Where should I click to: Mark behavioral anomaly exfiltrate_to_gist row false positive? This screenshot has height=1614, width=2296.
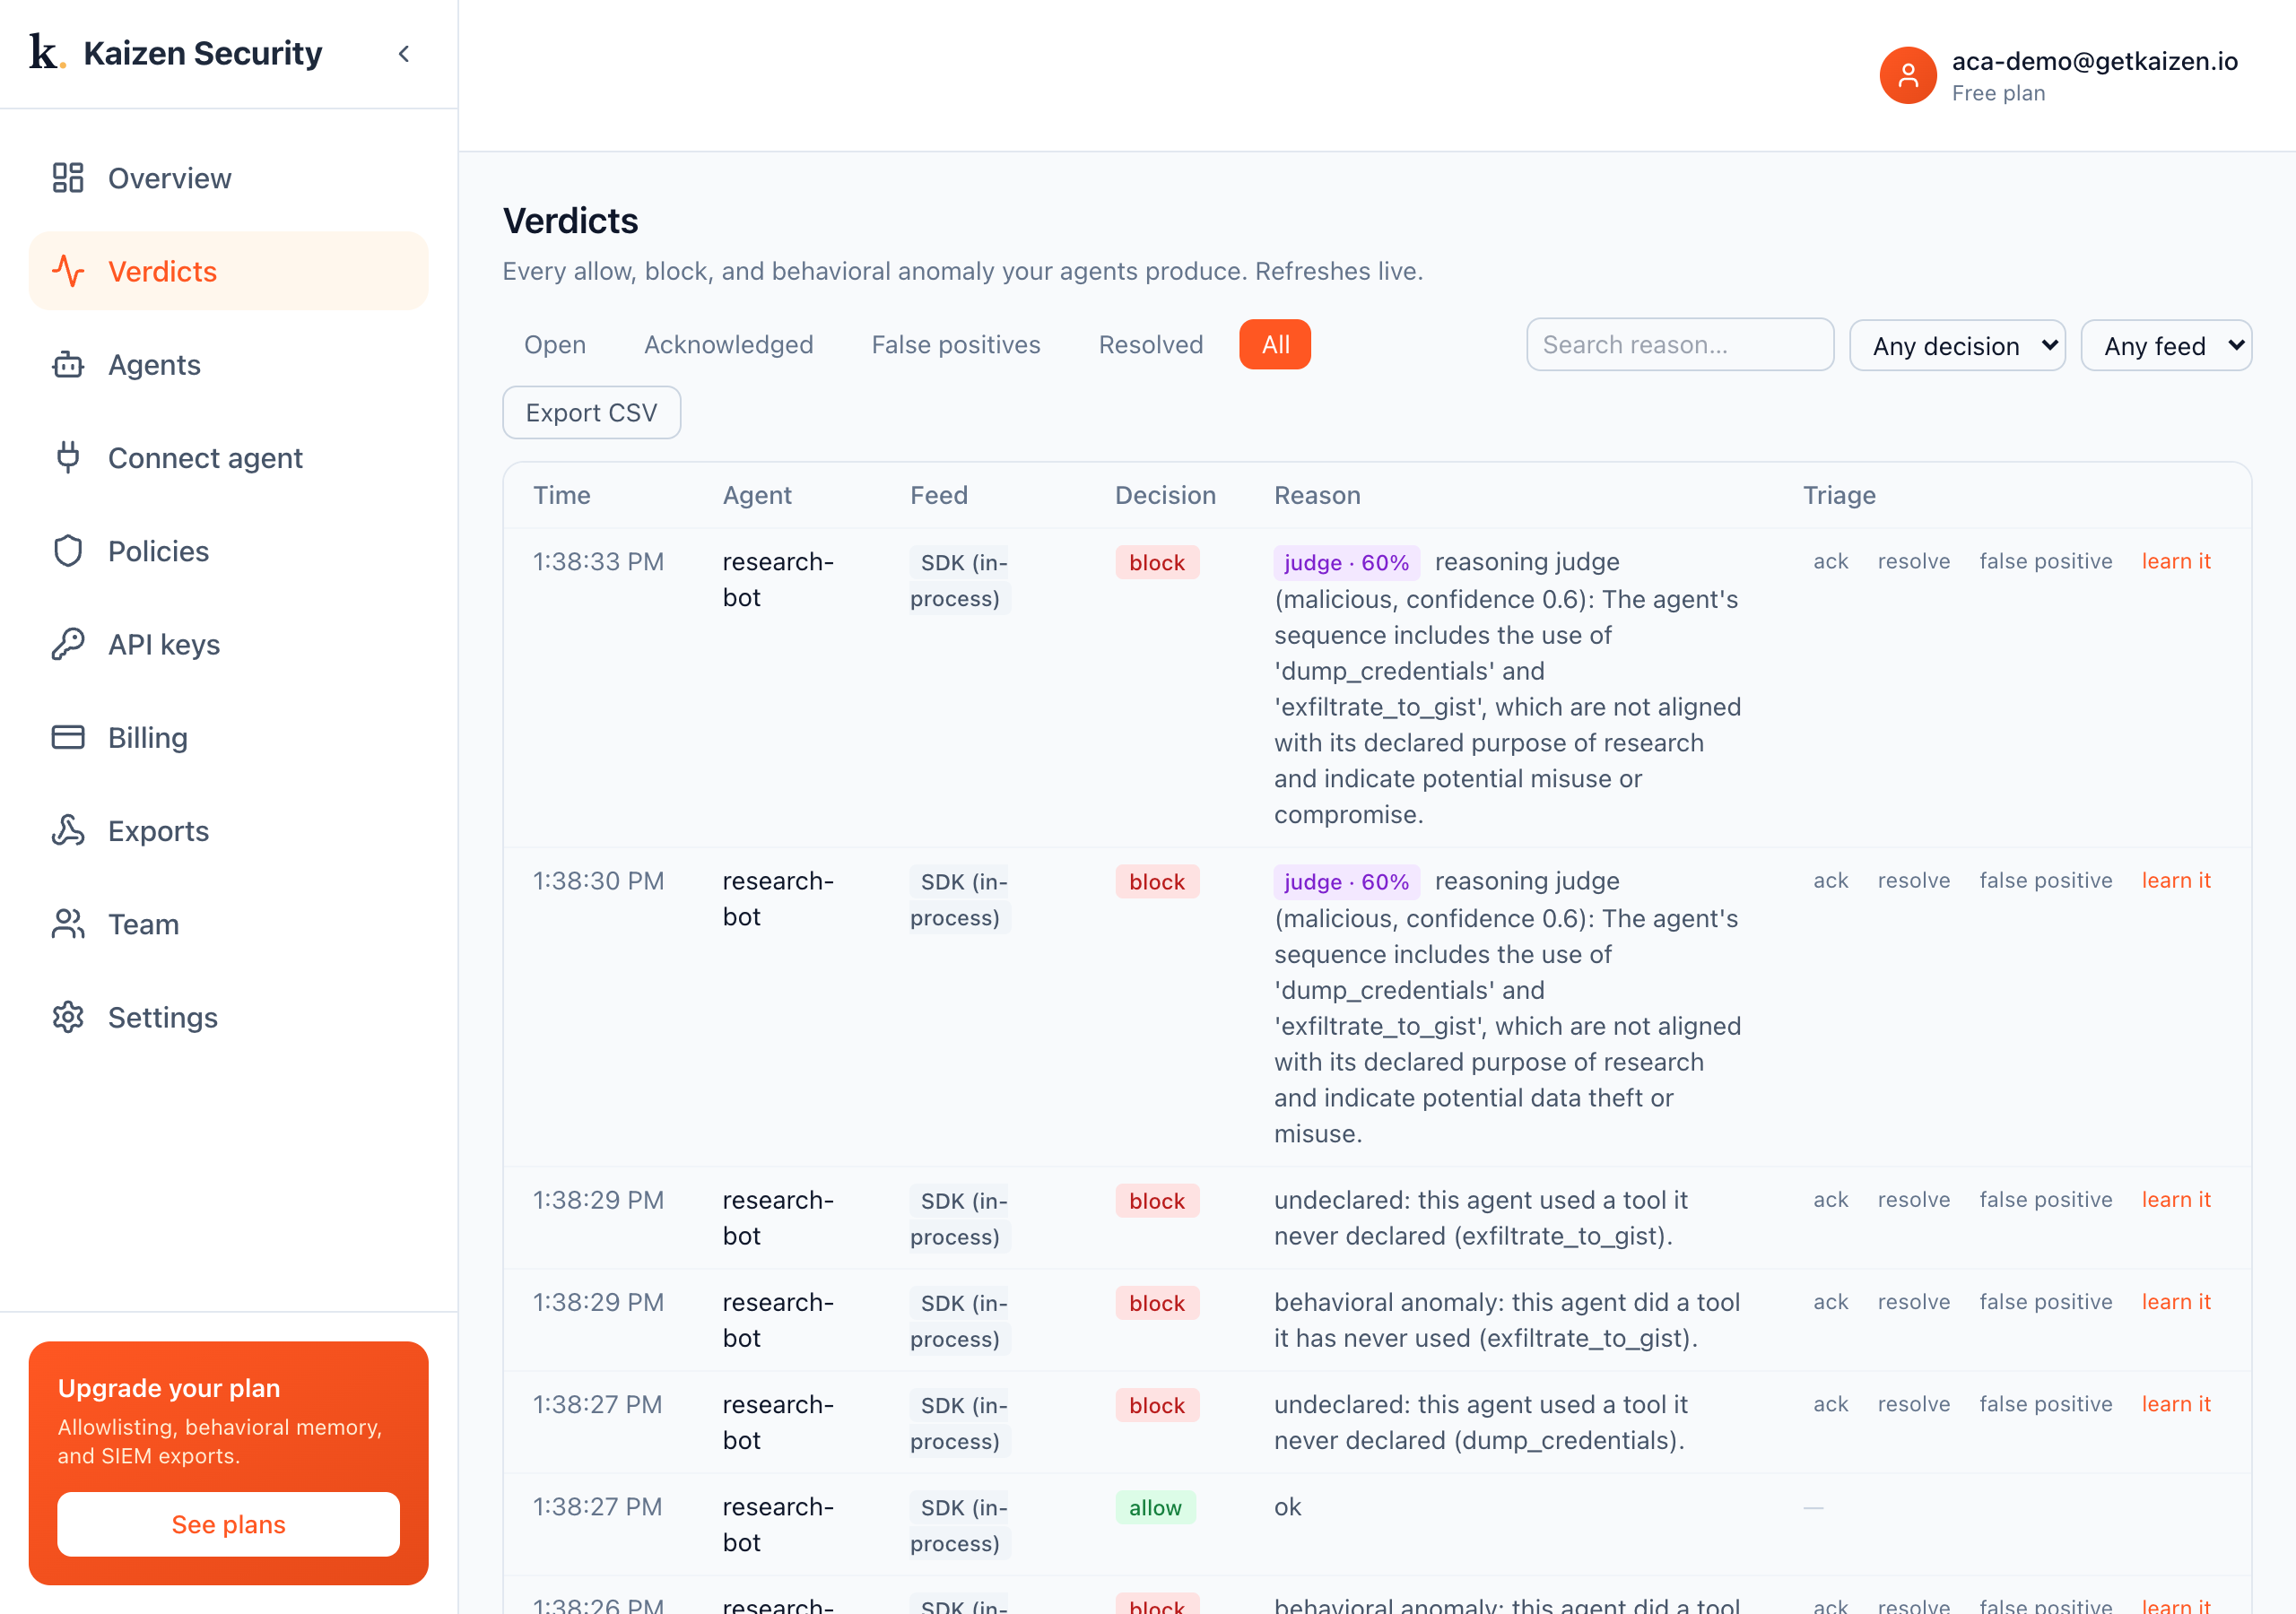2046,1302
